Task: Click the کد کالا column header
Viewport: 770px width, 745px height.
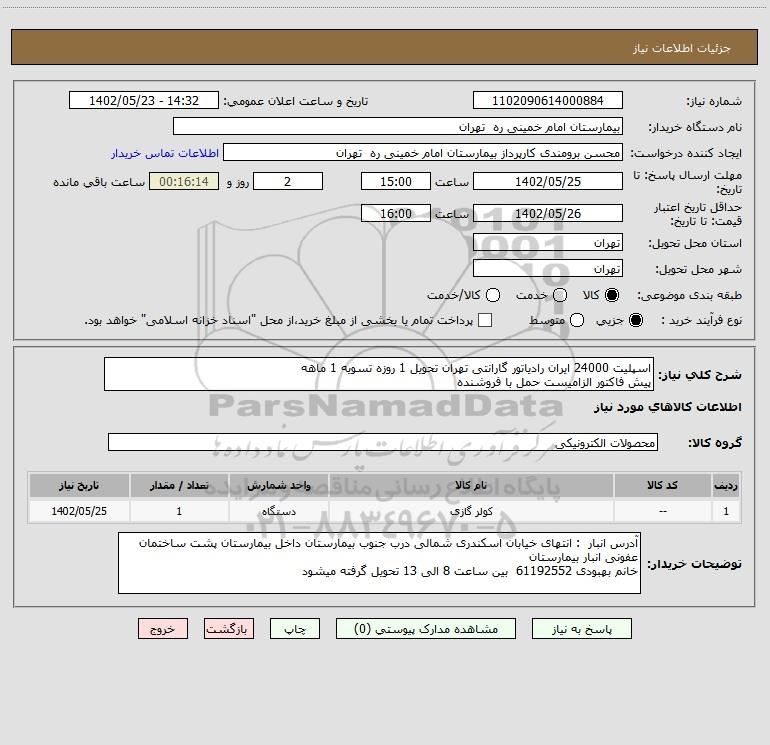Action: 662,485
